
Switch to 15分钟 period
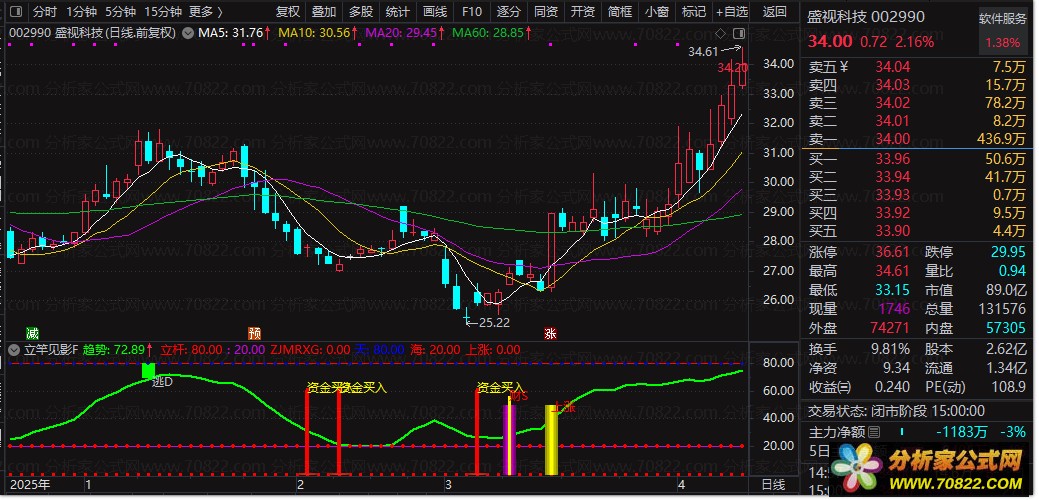pyautogui.click(x=163, y=11)
